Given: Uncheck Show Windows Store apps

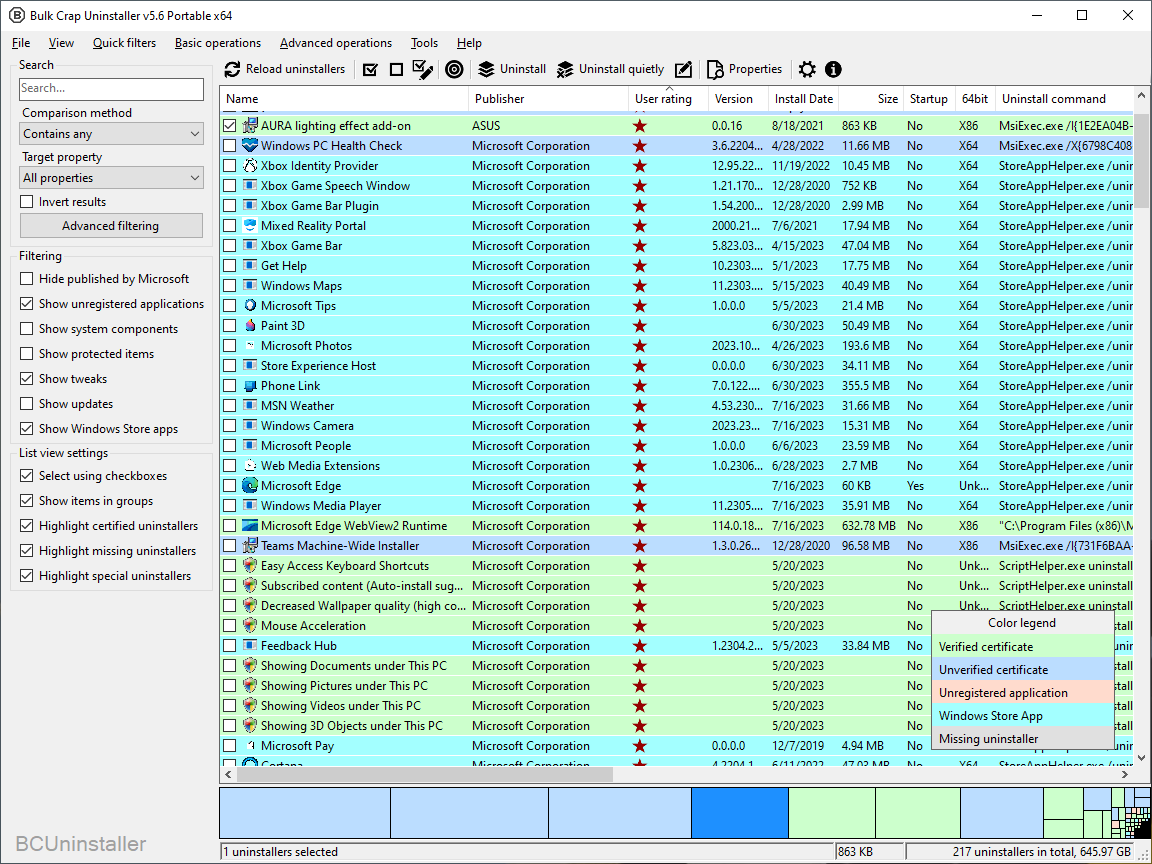Looking at the screenshot, I should [27, 428].
